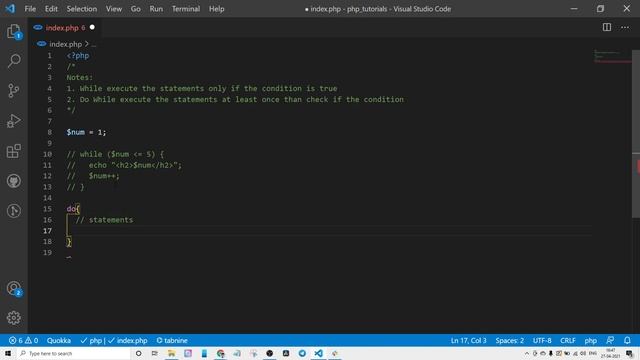Click the editor minimap
This screenshot has width=640, height=360.
(612, 56)
